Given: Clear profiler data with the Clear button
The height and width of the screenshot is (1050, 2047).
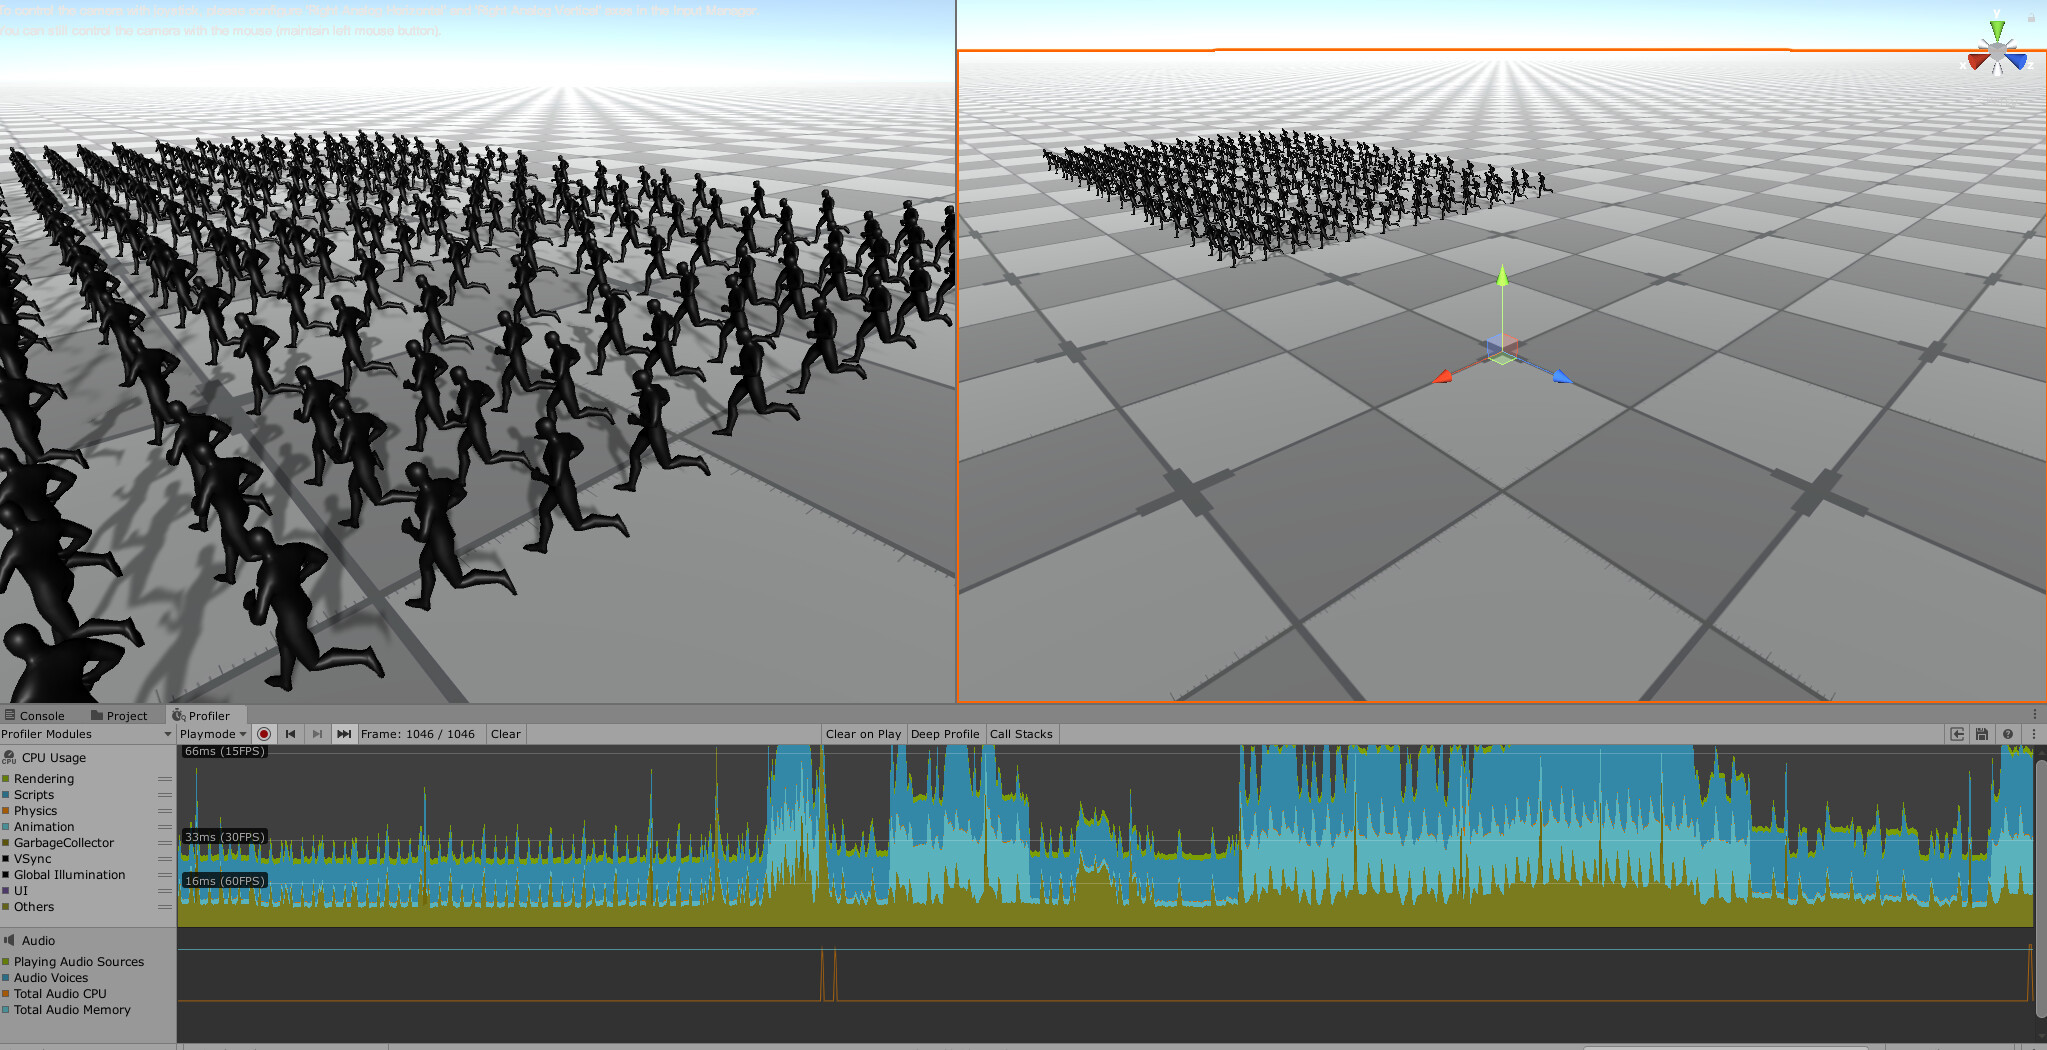Looking at the screenshot, I should (505, 733).
